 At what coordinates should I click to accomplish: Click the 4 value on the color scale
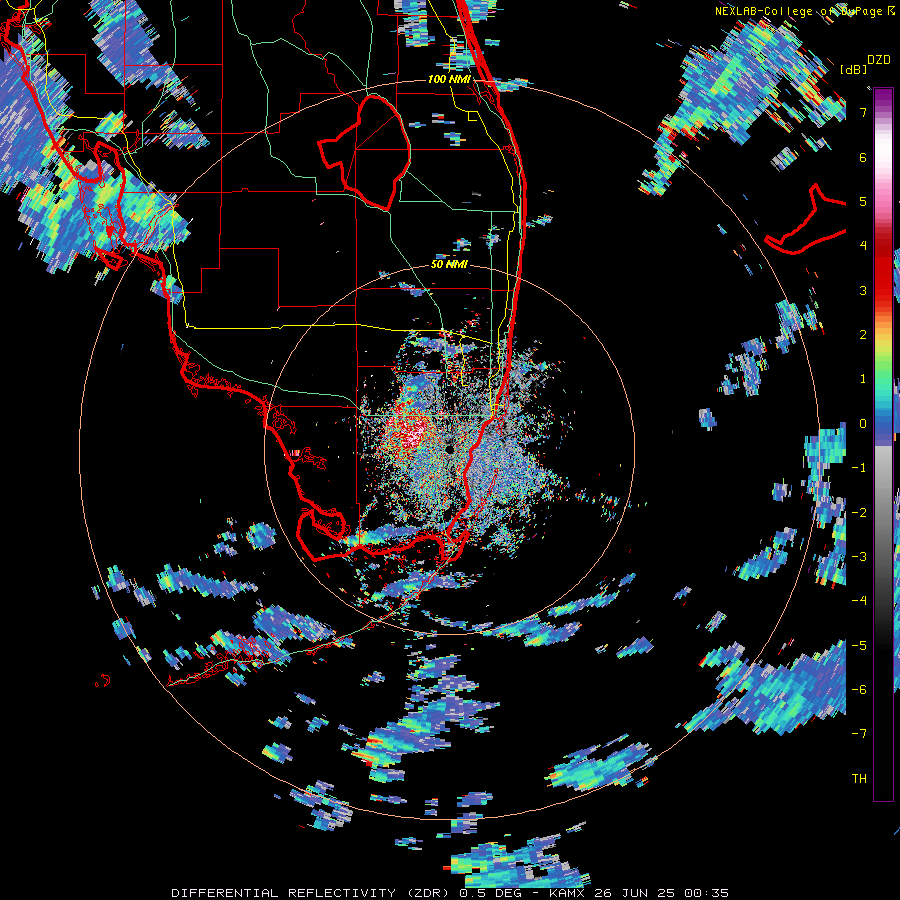pos(863,246)
